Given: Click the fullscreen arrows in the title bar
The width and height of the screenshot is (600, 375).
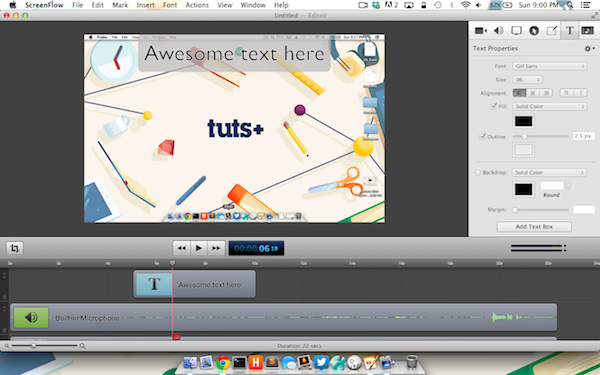Looking at the screenshot, I should (594, 15).
